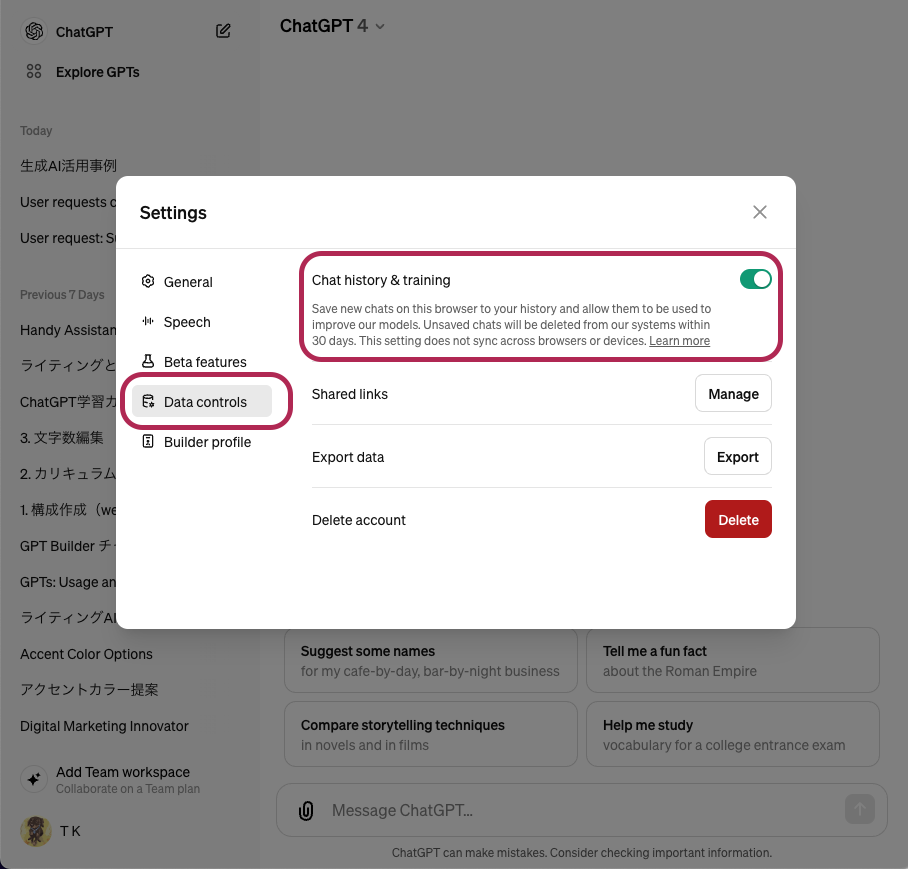Viewport: 908px width, 869px height.
Task: Select the Suggest some names prompt card
Action: pos(431,661)
